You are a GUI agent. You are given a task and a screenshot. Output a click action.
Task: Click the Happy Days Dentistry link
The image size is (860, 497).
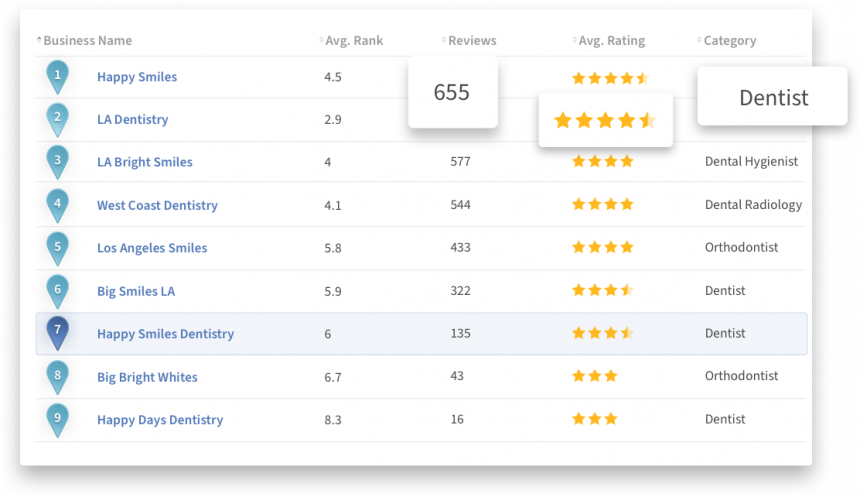pyautogui.click(x=160, y=421)
